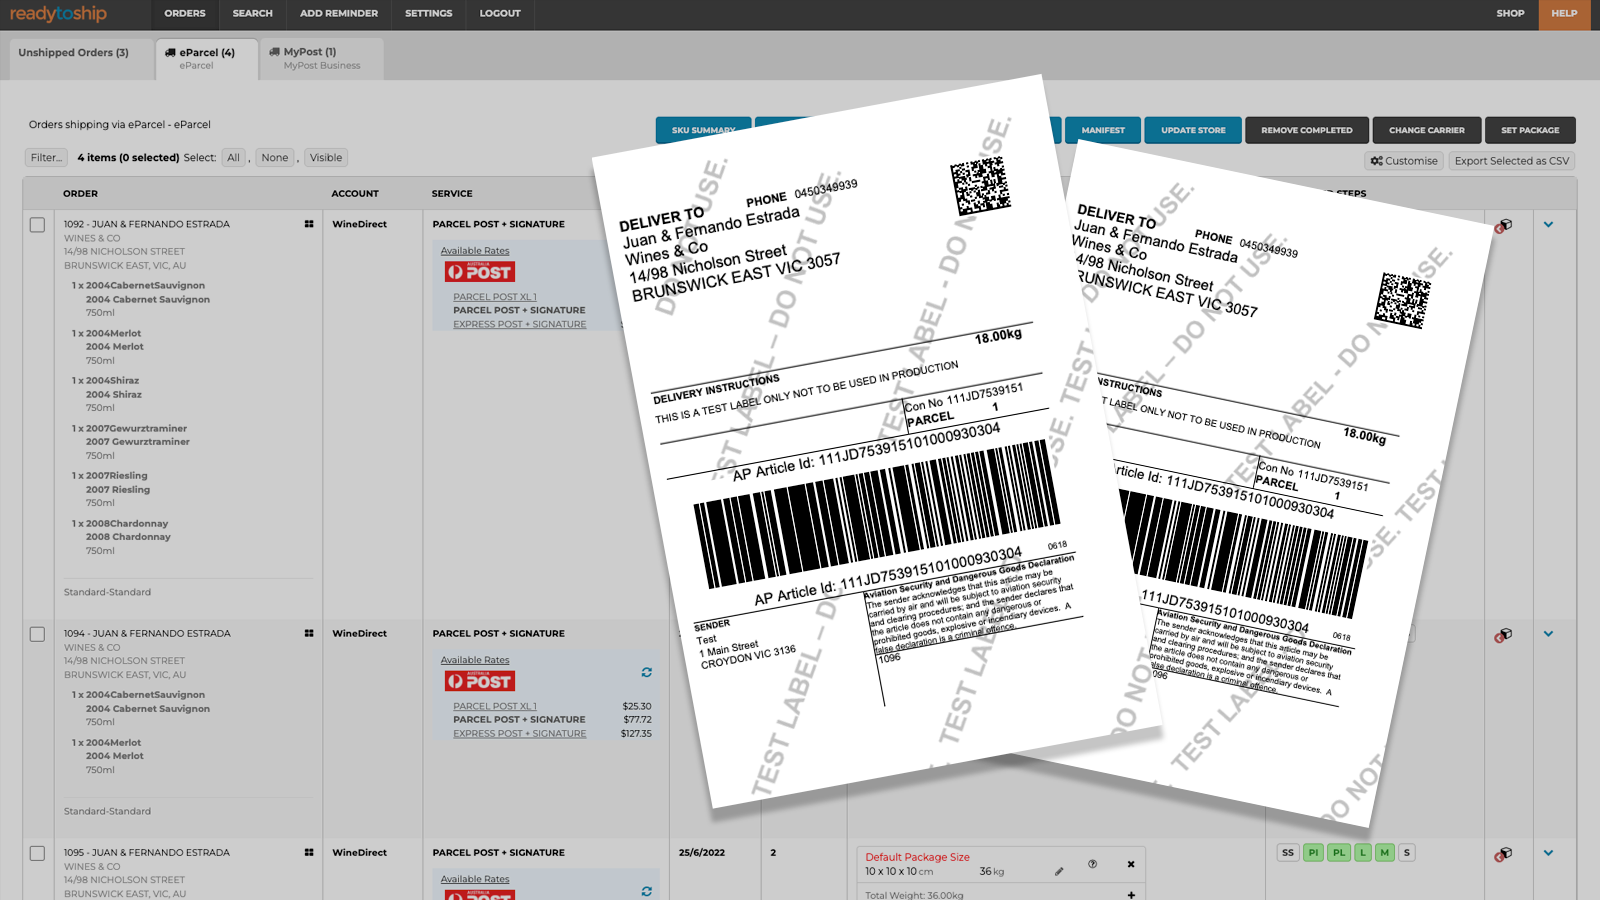The height and width of the screenshot is (900, 1600).
Task: Select the checkbox for order 1094
Action: click(x=37, y=634)
